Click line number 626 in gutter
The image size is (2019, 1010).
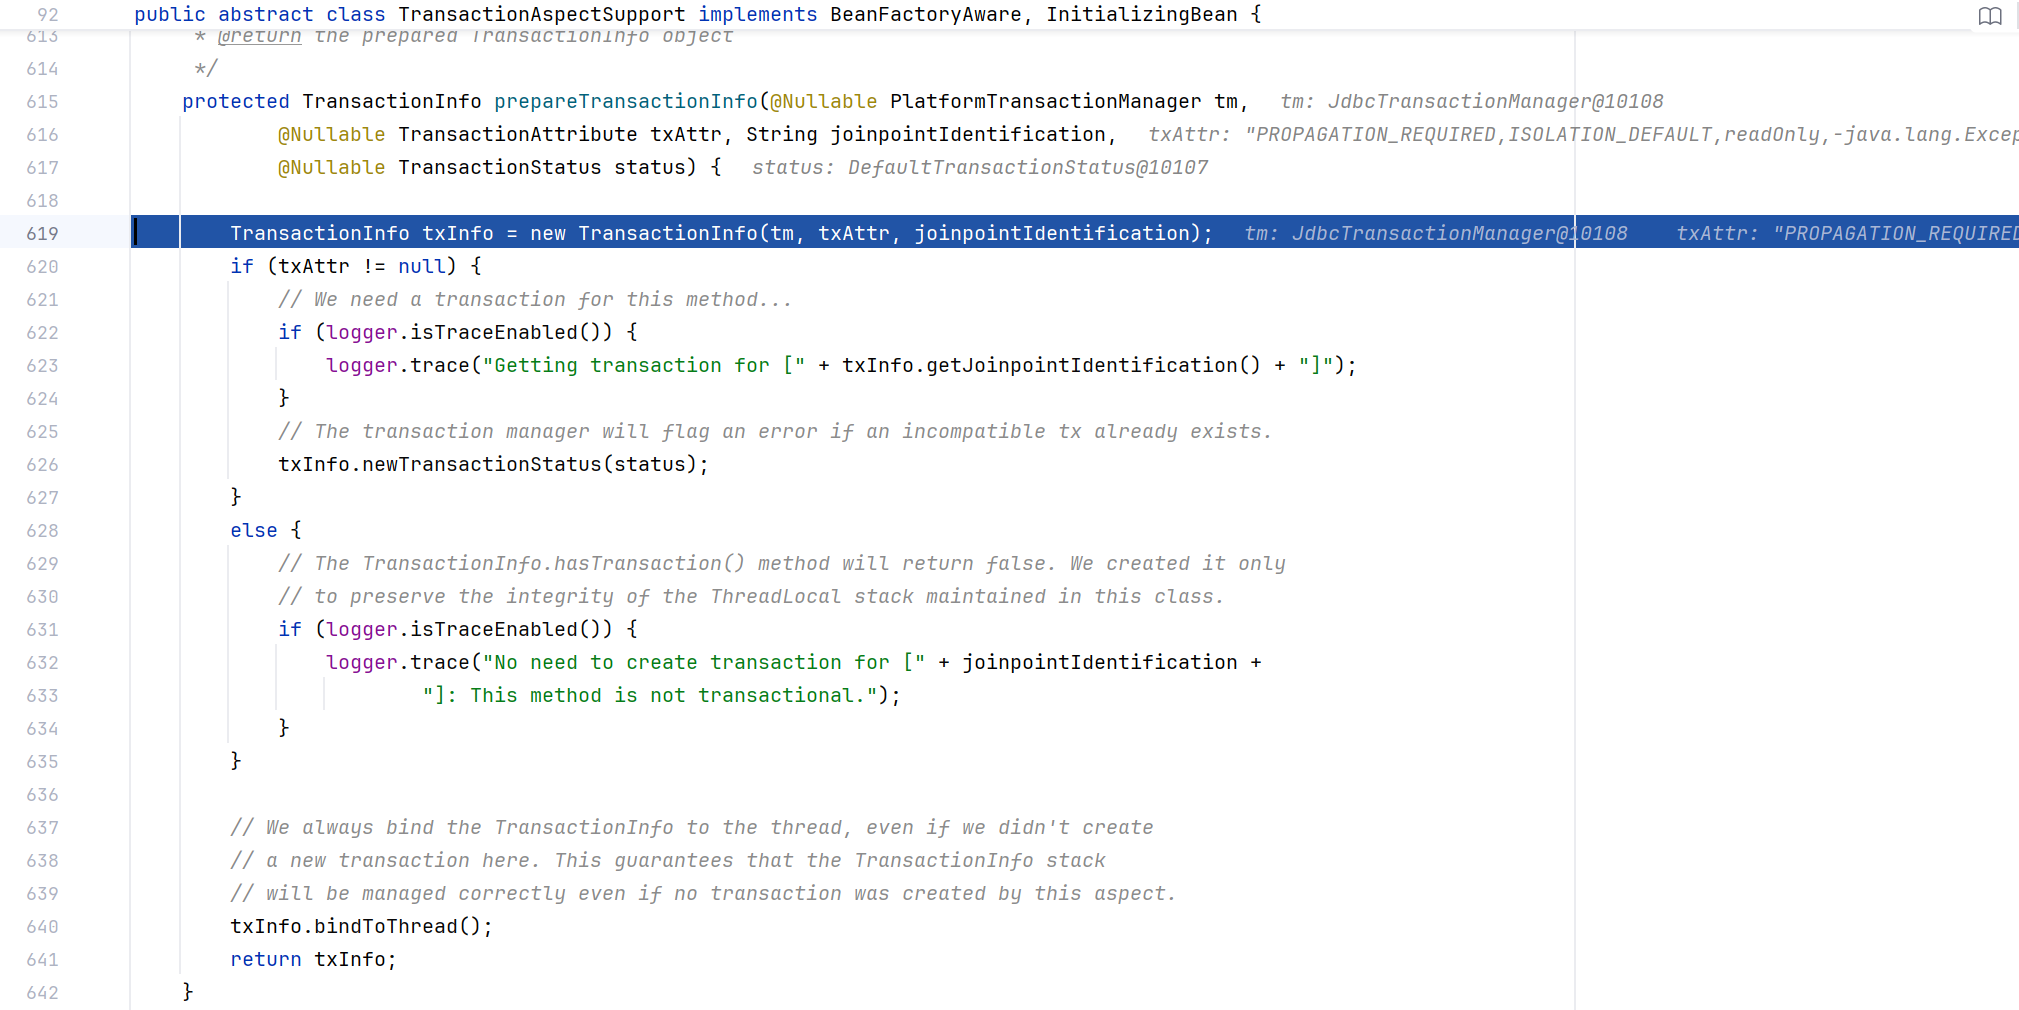[x=42, y=464]
